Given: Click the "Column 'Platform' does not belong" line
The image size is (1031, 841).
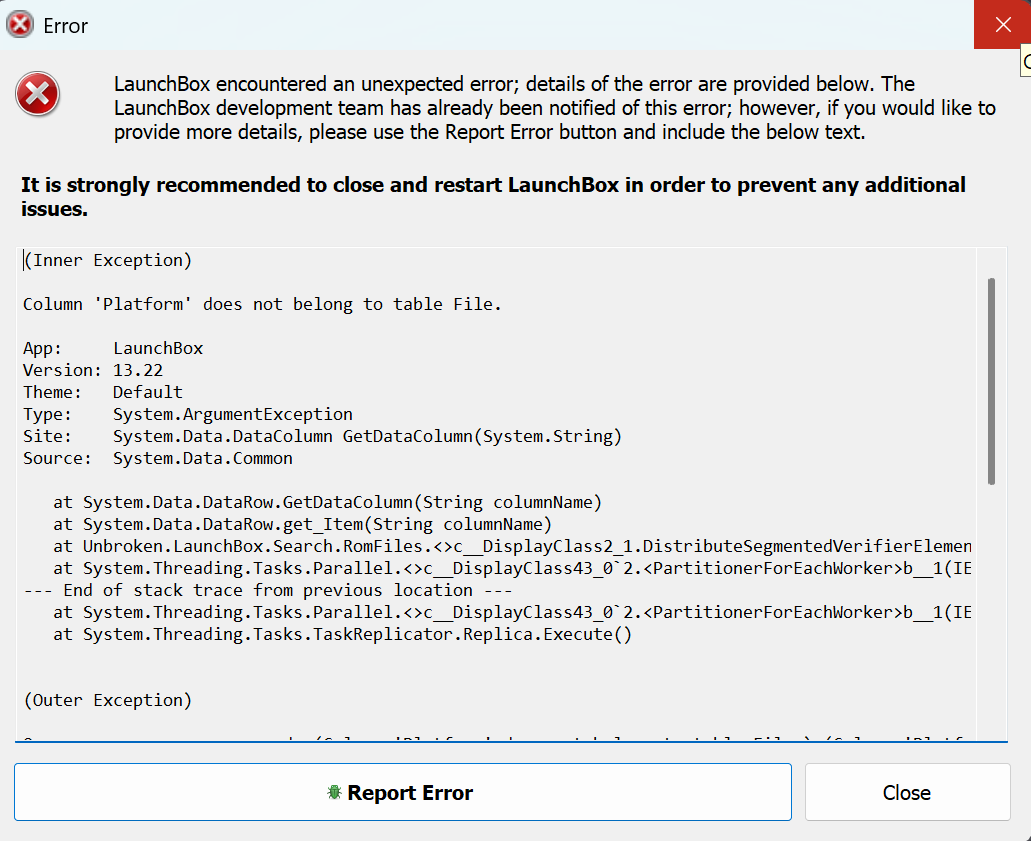Looking at the screenshot, I should [262, 304].
